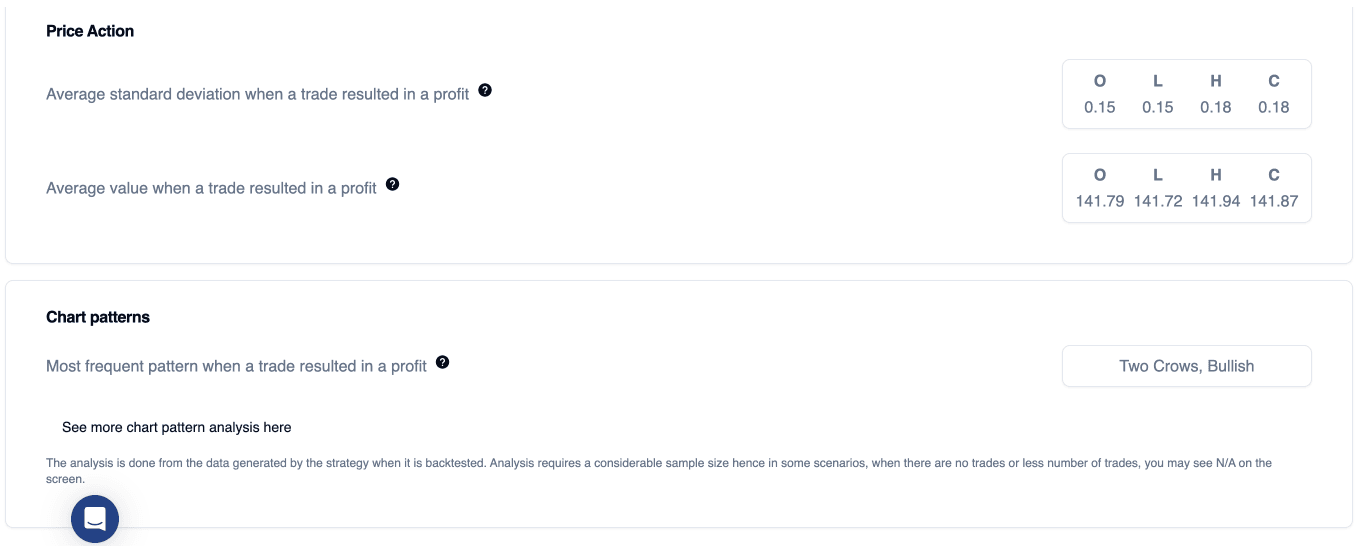Click help icon beside average value label
The width and height of the screenshot is (1360, 546).
point(393,184)
